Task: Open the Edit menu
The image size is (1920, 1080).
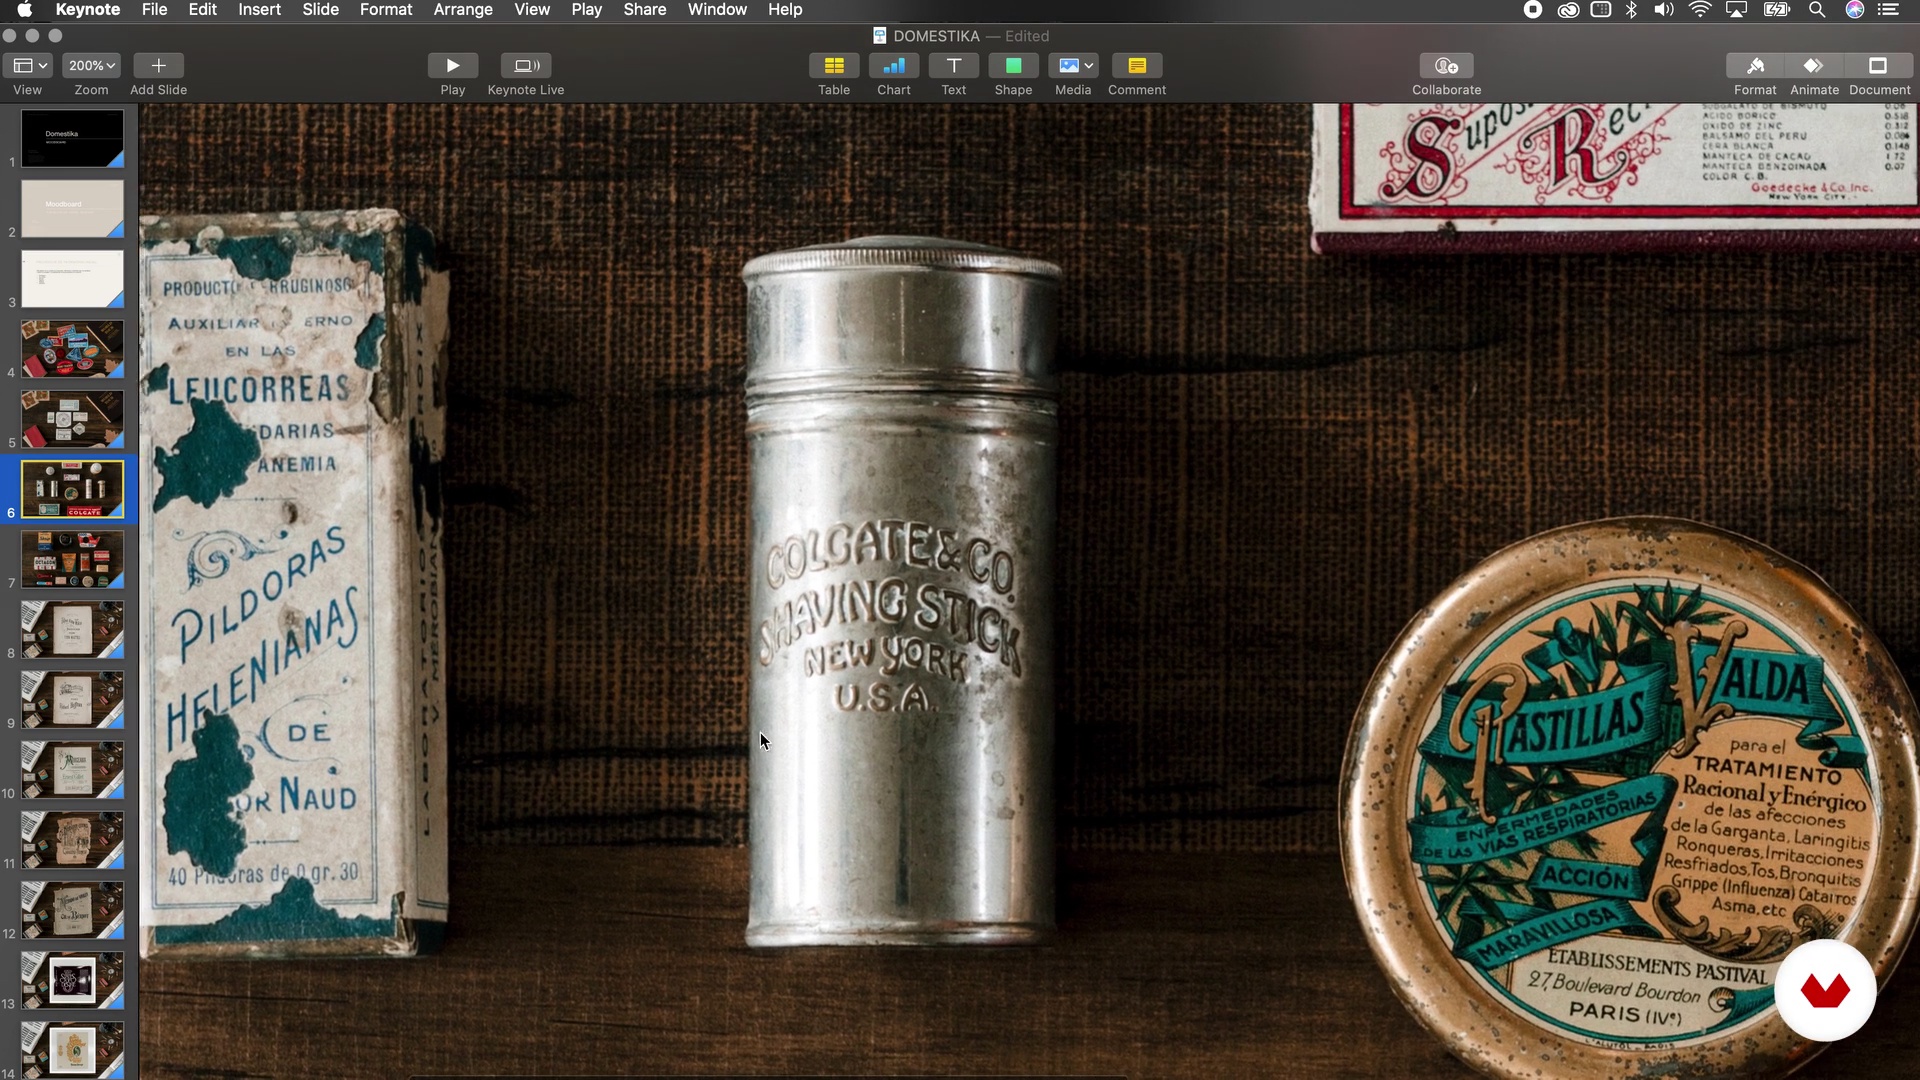Action: (203, 10)
